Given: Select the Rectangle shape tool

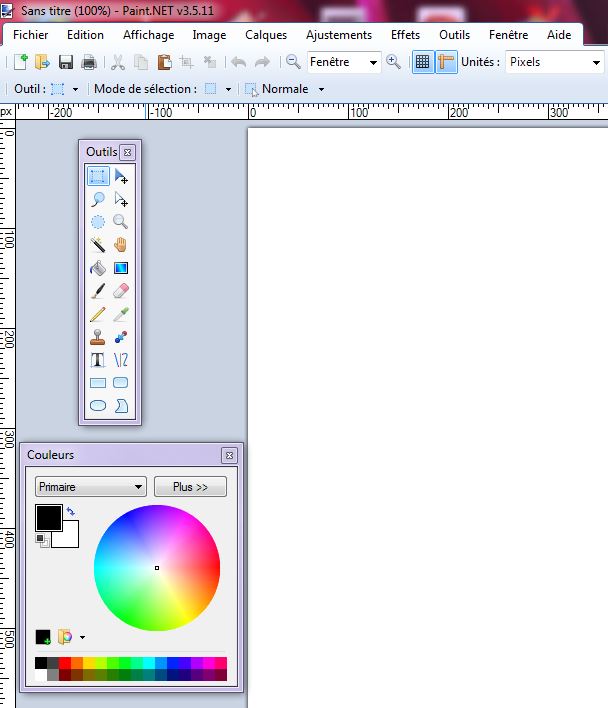Looking at the screenshot, I should tap(98, 383).
